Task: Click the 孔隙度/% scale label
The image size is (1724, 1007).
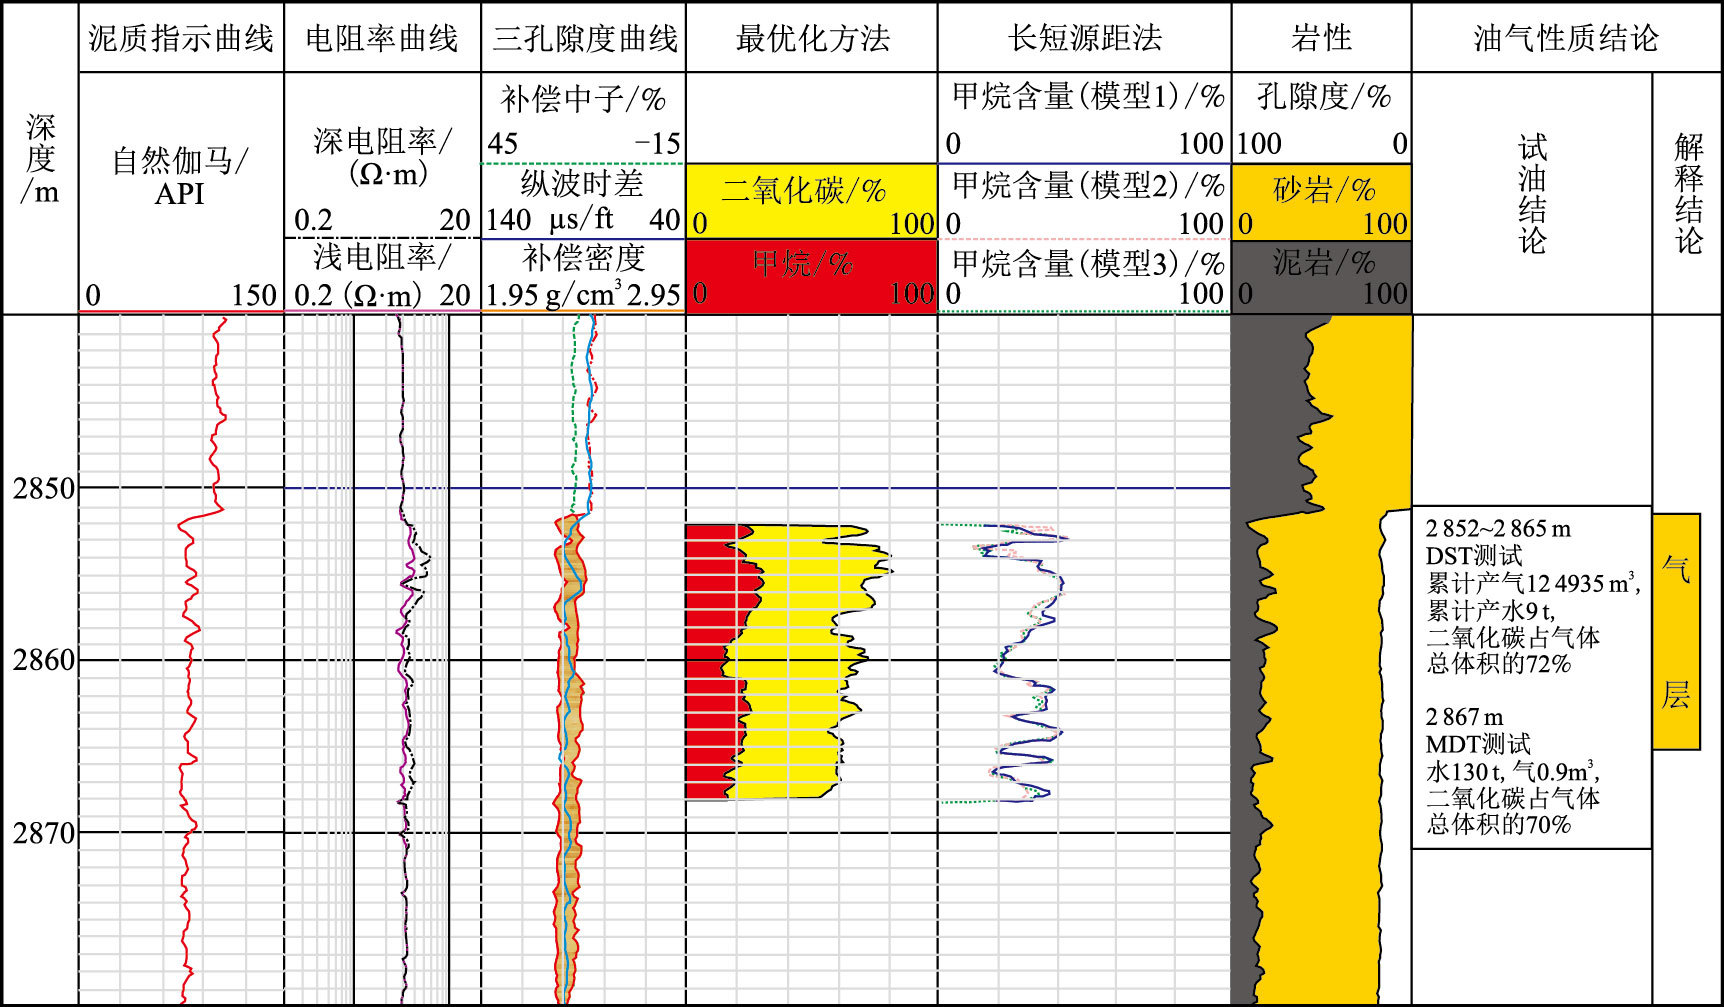Action: click(1323, 97)
